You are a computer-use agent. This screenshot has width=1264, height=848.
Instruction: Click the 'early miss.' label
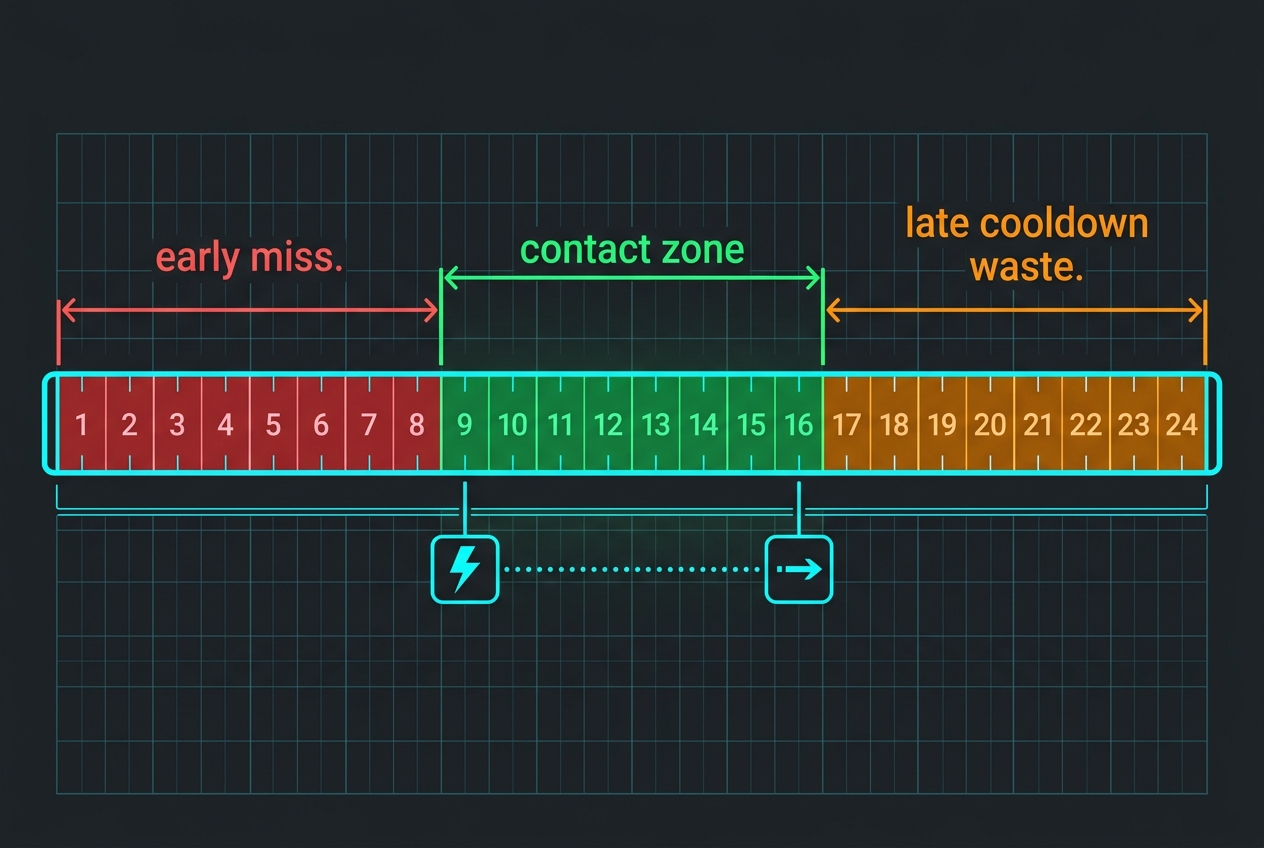[250, 258]
